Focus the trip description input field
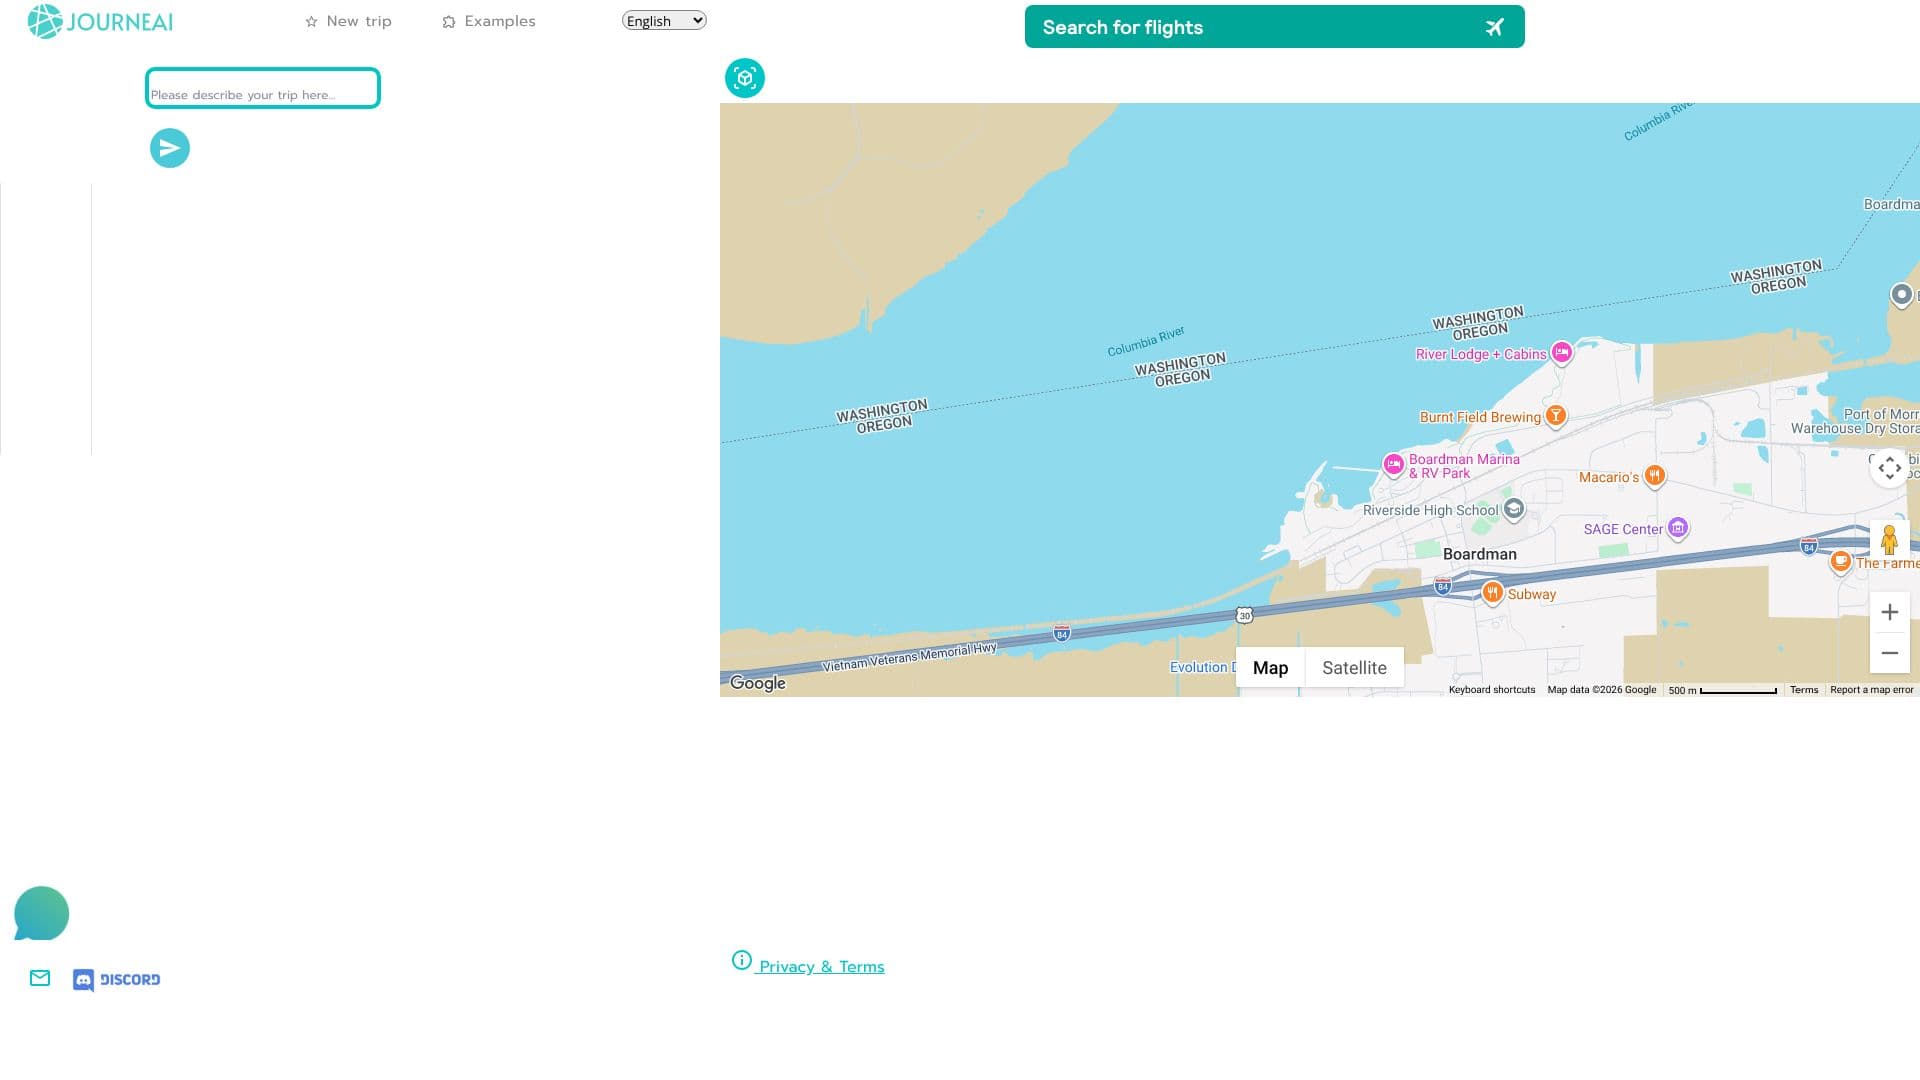Viewport: 1920px width, 1080px height. 263,88
